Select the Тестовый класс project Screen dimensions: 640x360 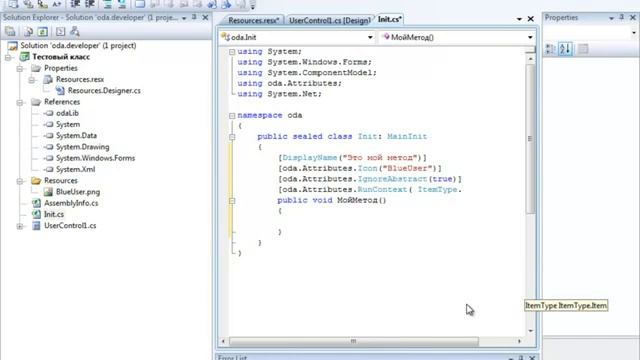(x=61, y=57)
